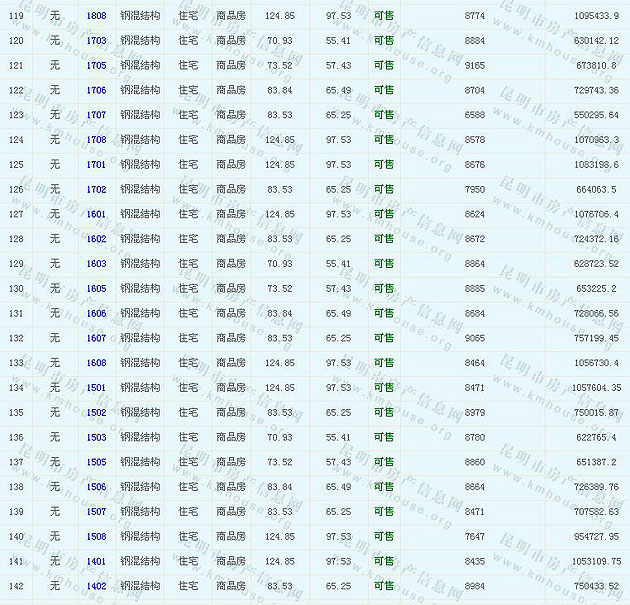Click room 1501 link
The image size is (630, 605).
(96, 388)
